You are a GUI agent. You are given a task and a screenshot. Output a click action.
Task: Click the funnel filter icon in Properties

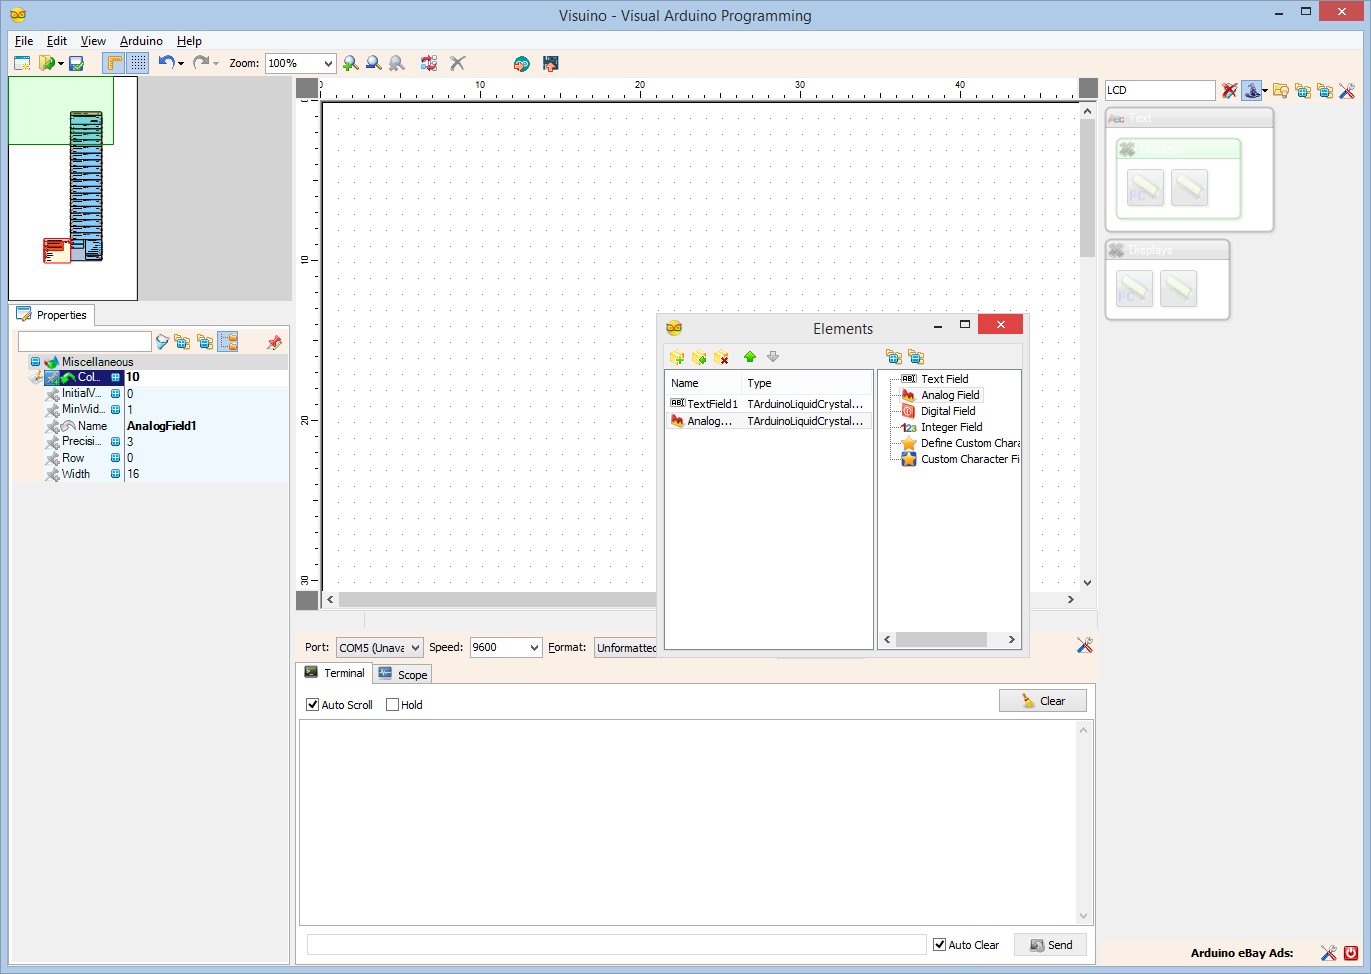162,342
